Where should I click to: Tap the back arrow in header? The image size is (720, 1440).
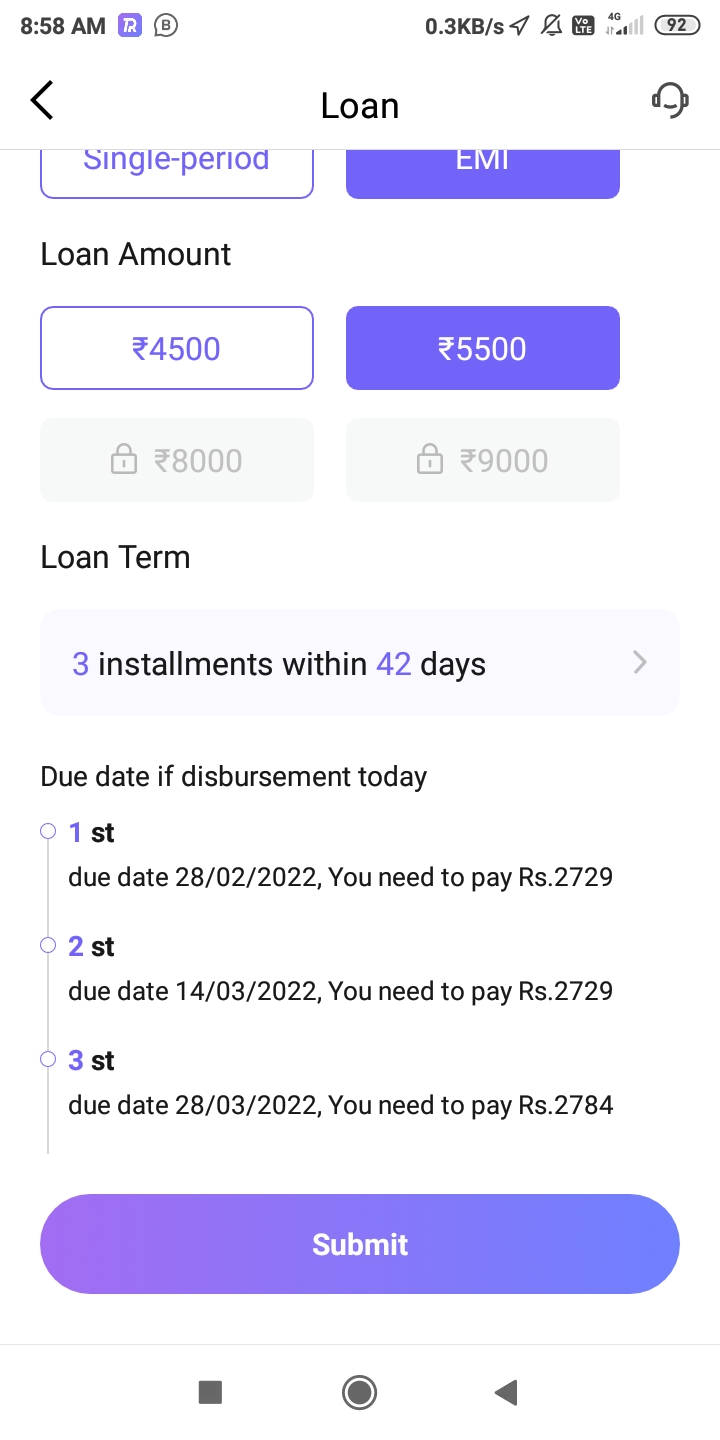[x=42, y=101]
